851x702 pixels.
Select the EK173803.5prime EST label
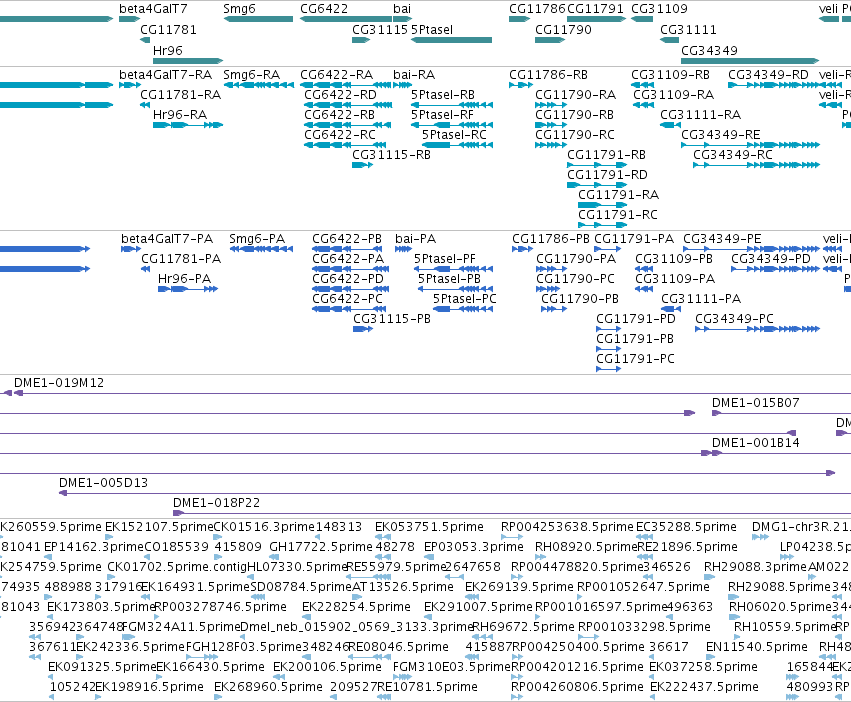point(101,606)
